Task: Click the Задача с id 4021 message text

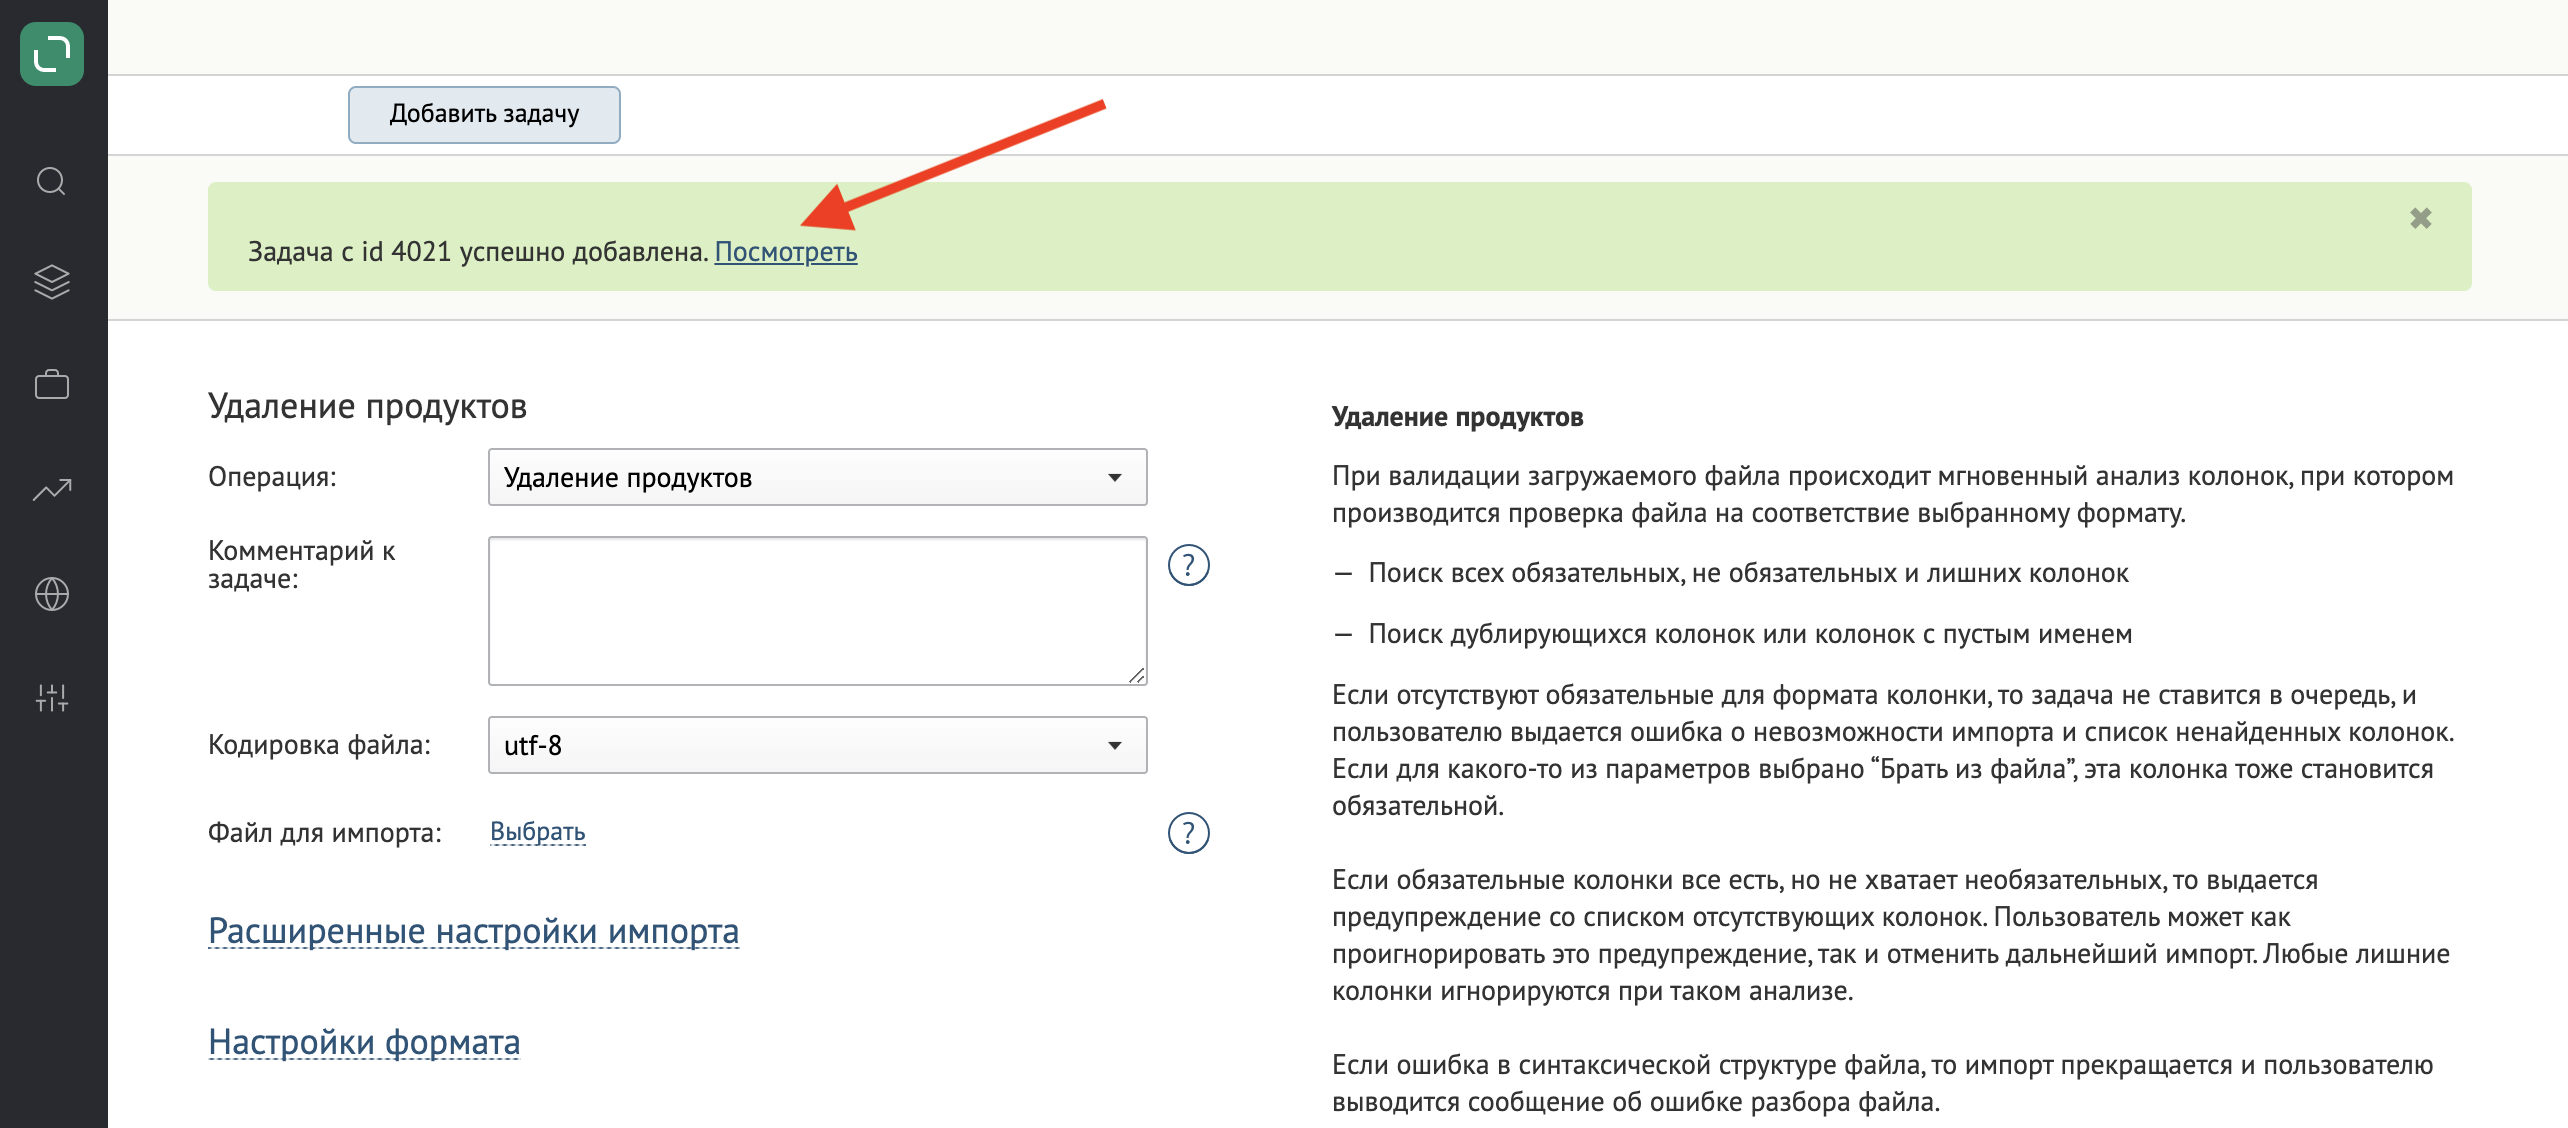Action: pos(478,252)
